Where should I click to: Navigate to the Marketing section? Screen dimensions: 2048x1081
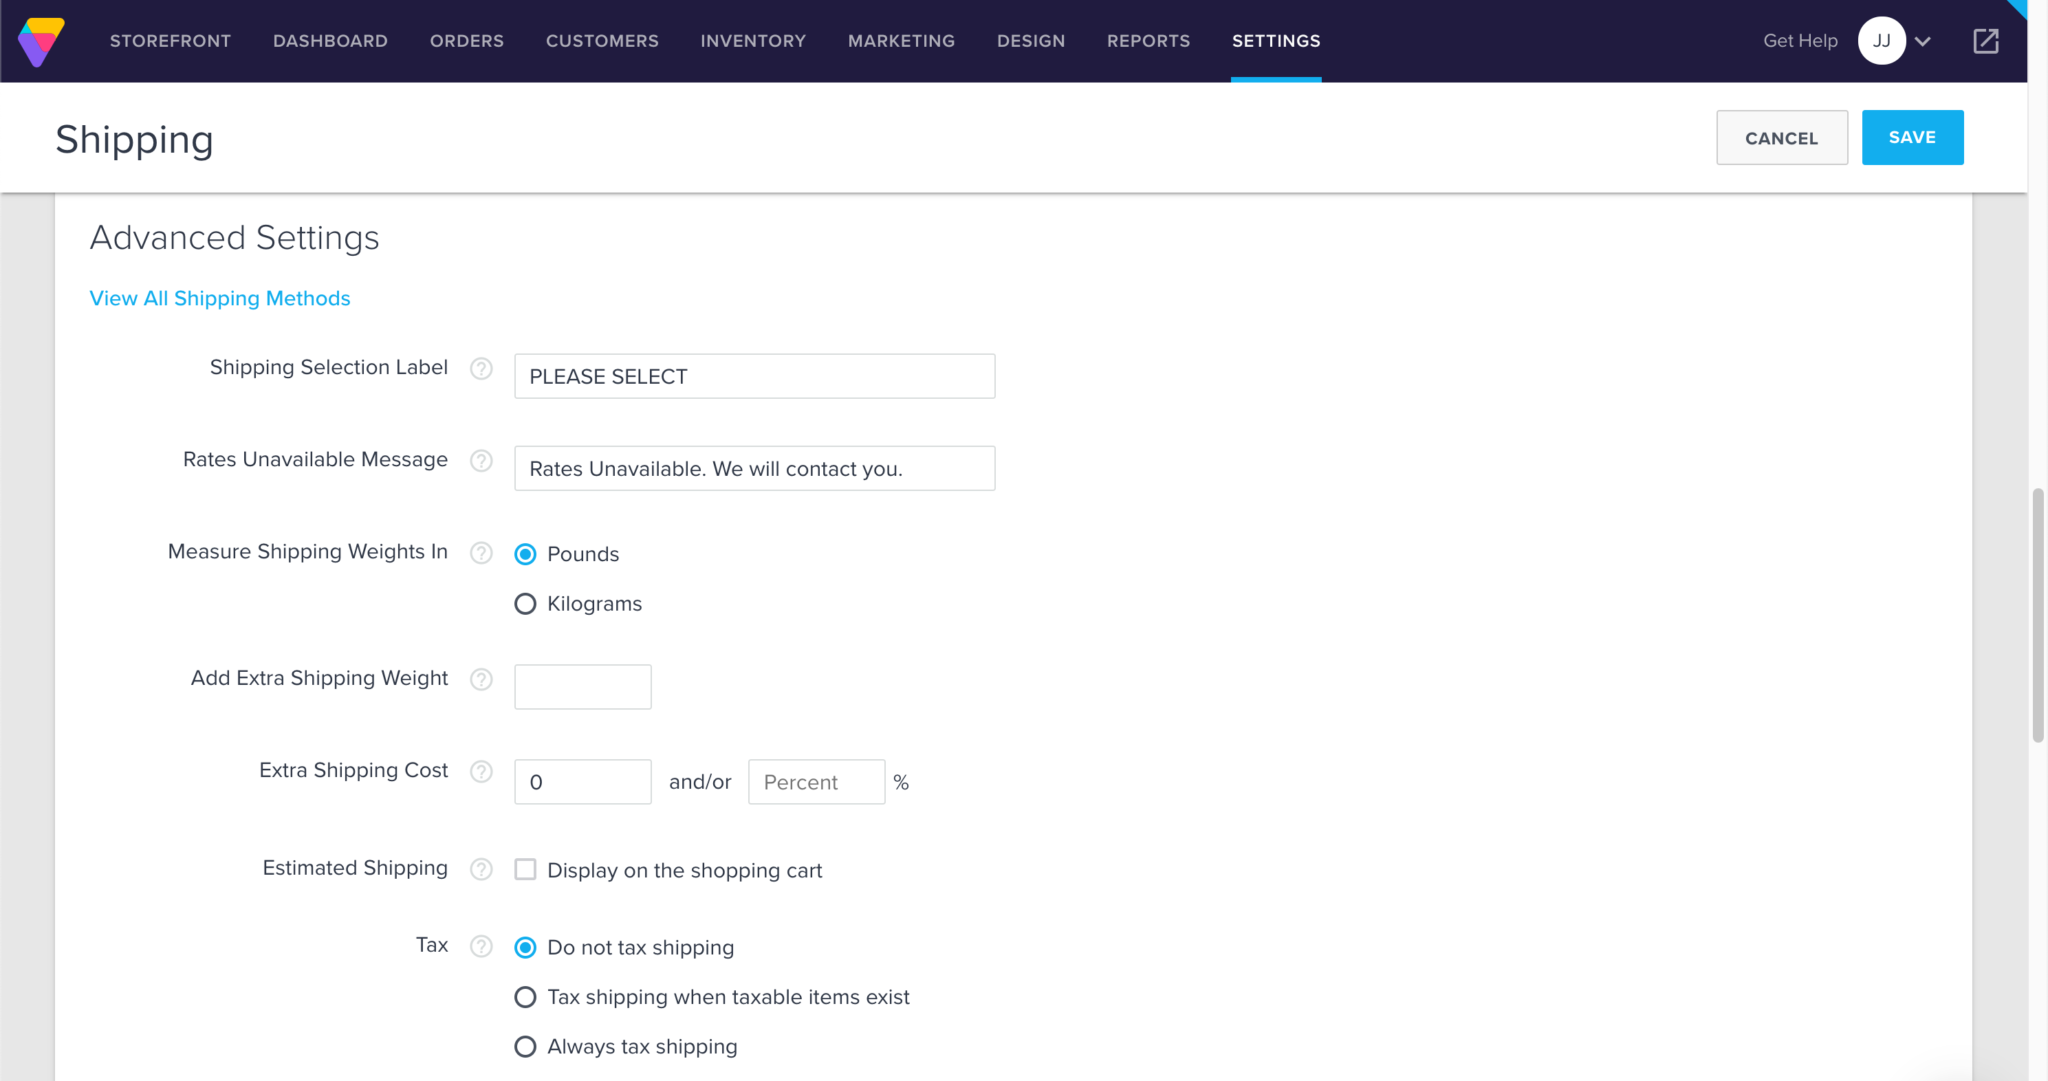click(900, 40)
